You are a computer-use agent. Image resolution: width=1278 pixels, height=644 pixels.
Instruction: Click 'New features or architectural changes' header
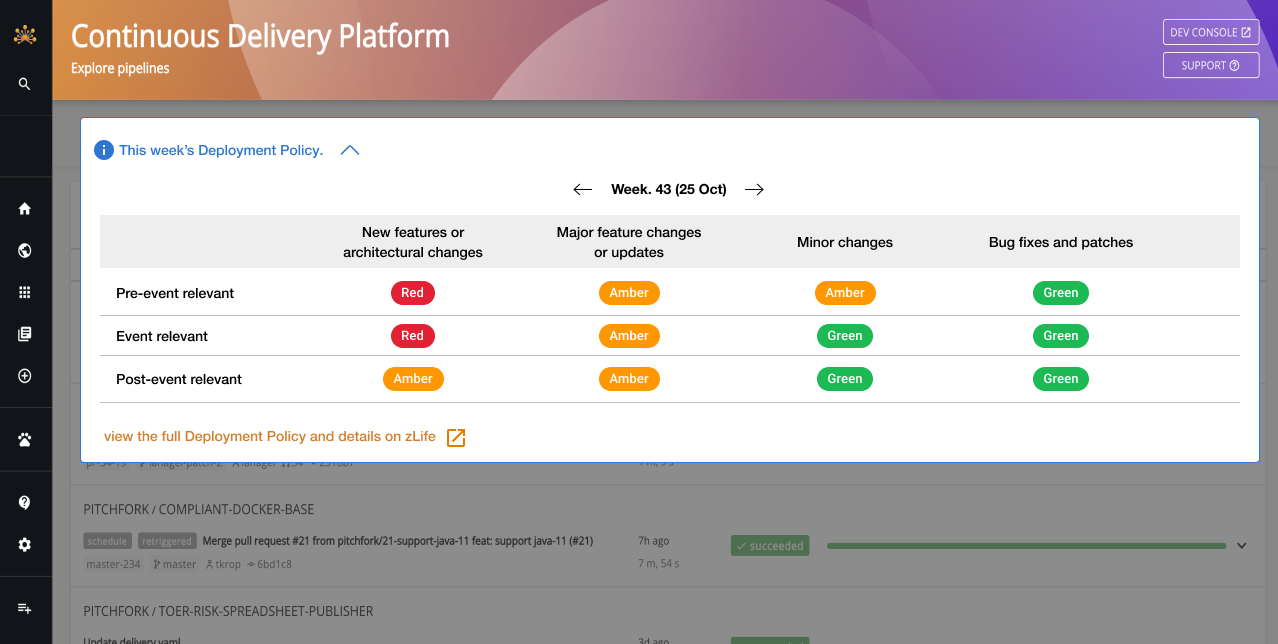coord(413,242)
